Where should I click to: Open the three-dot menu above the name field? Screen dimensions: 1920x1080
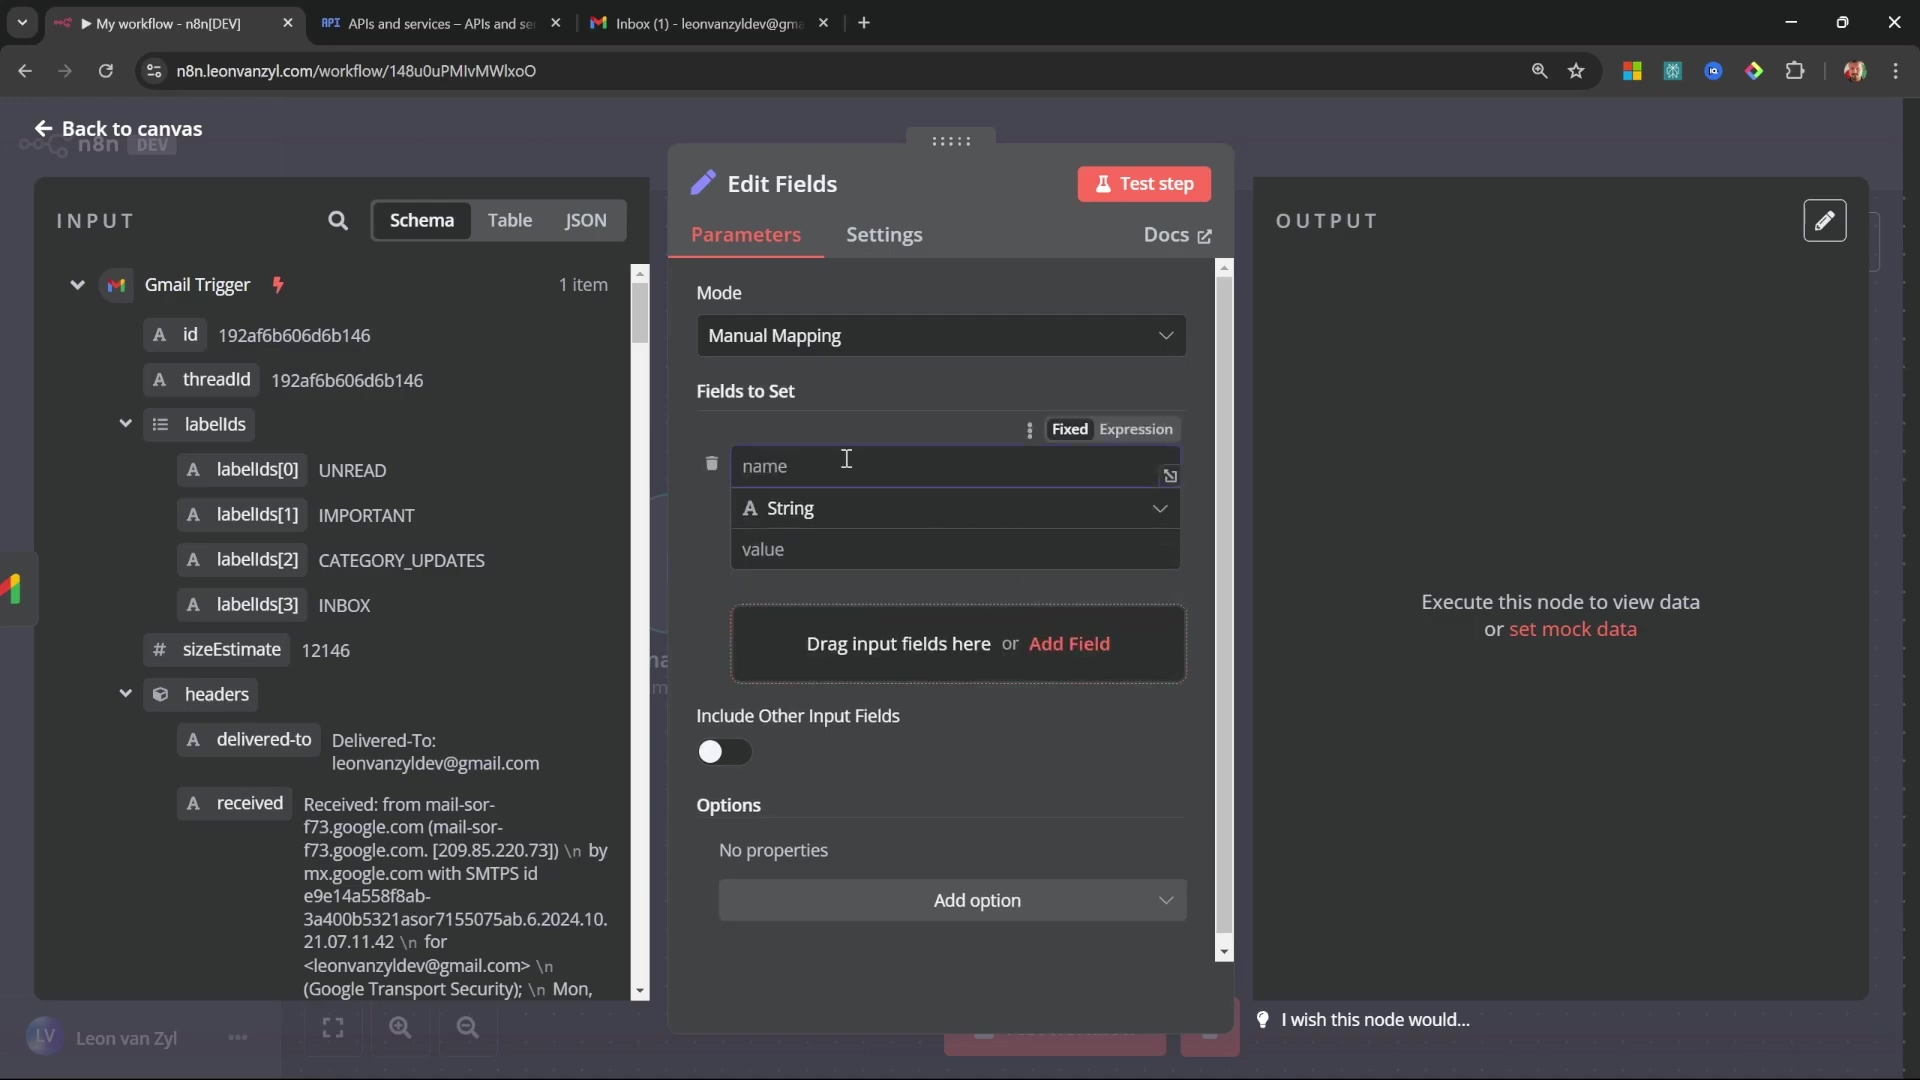(x=1029, y=430)
